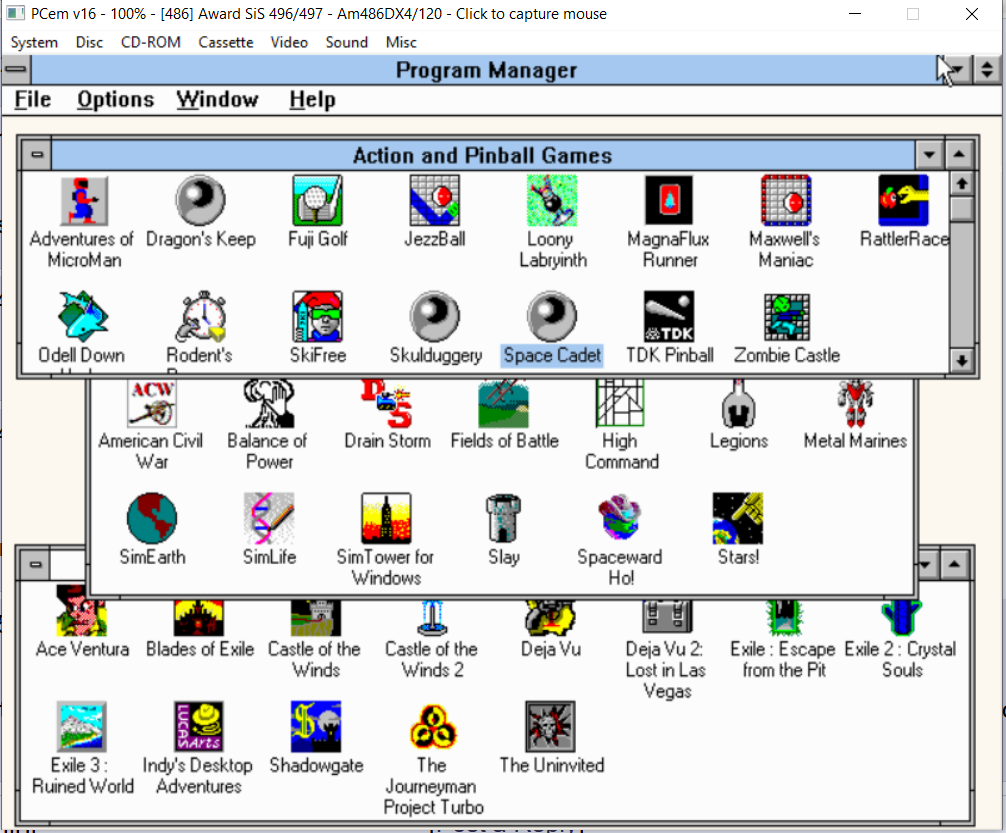Select the Slay tower icon
This screenshot has height=833, width=1006.
[x=504, y=518]
